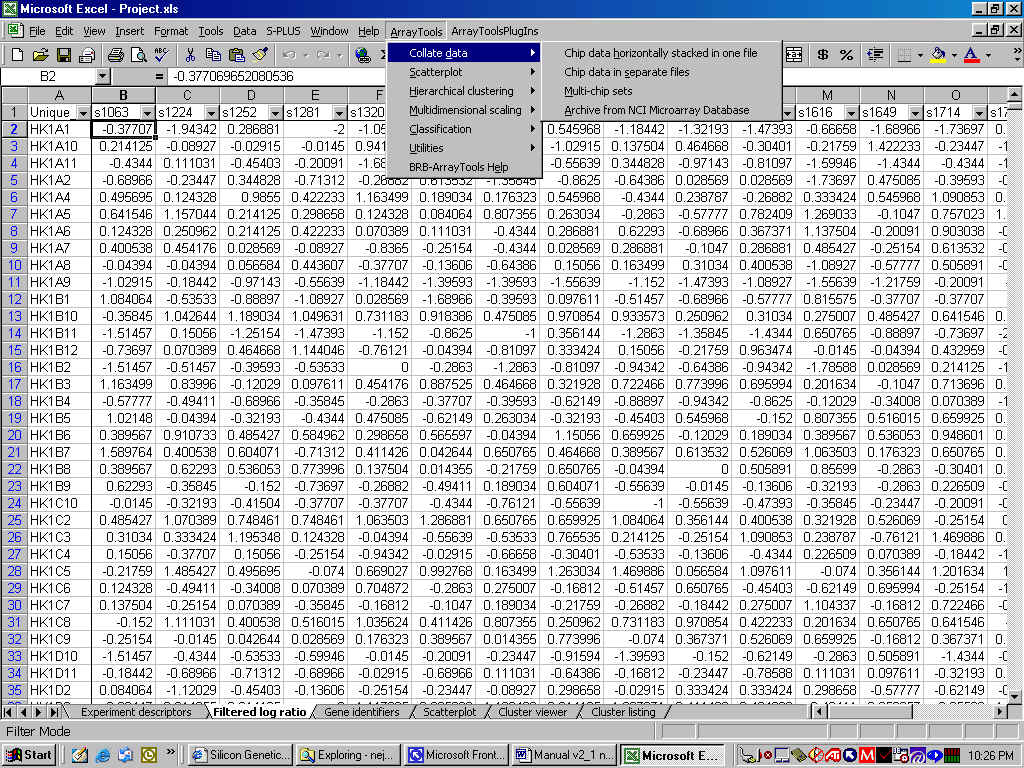Screen dimensions: 1024x768
Task: Choose Scatterplot in the ArrayTools menu
Action: 435,72
